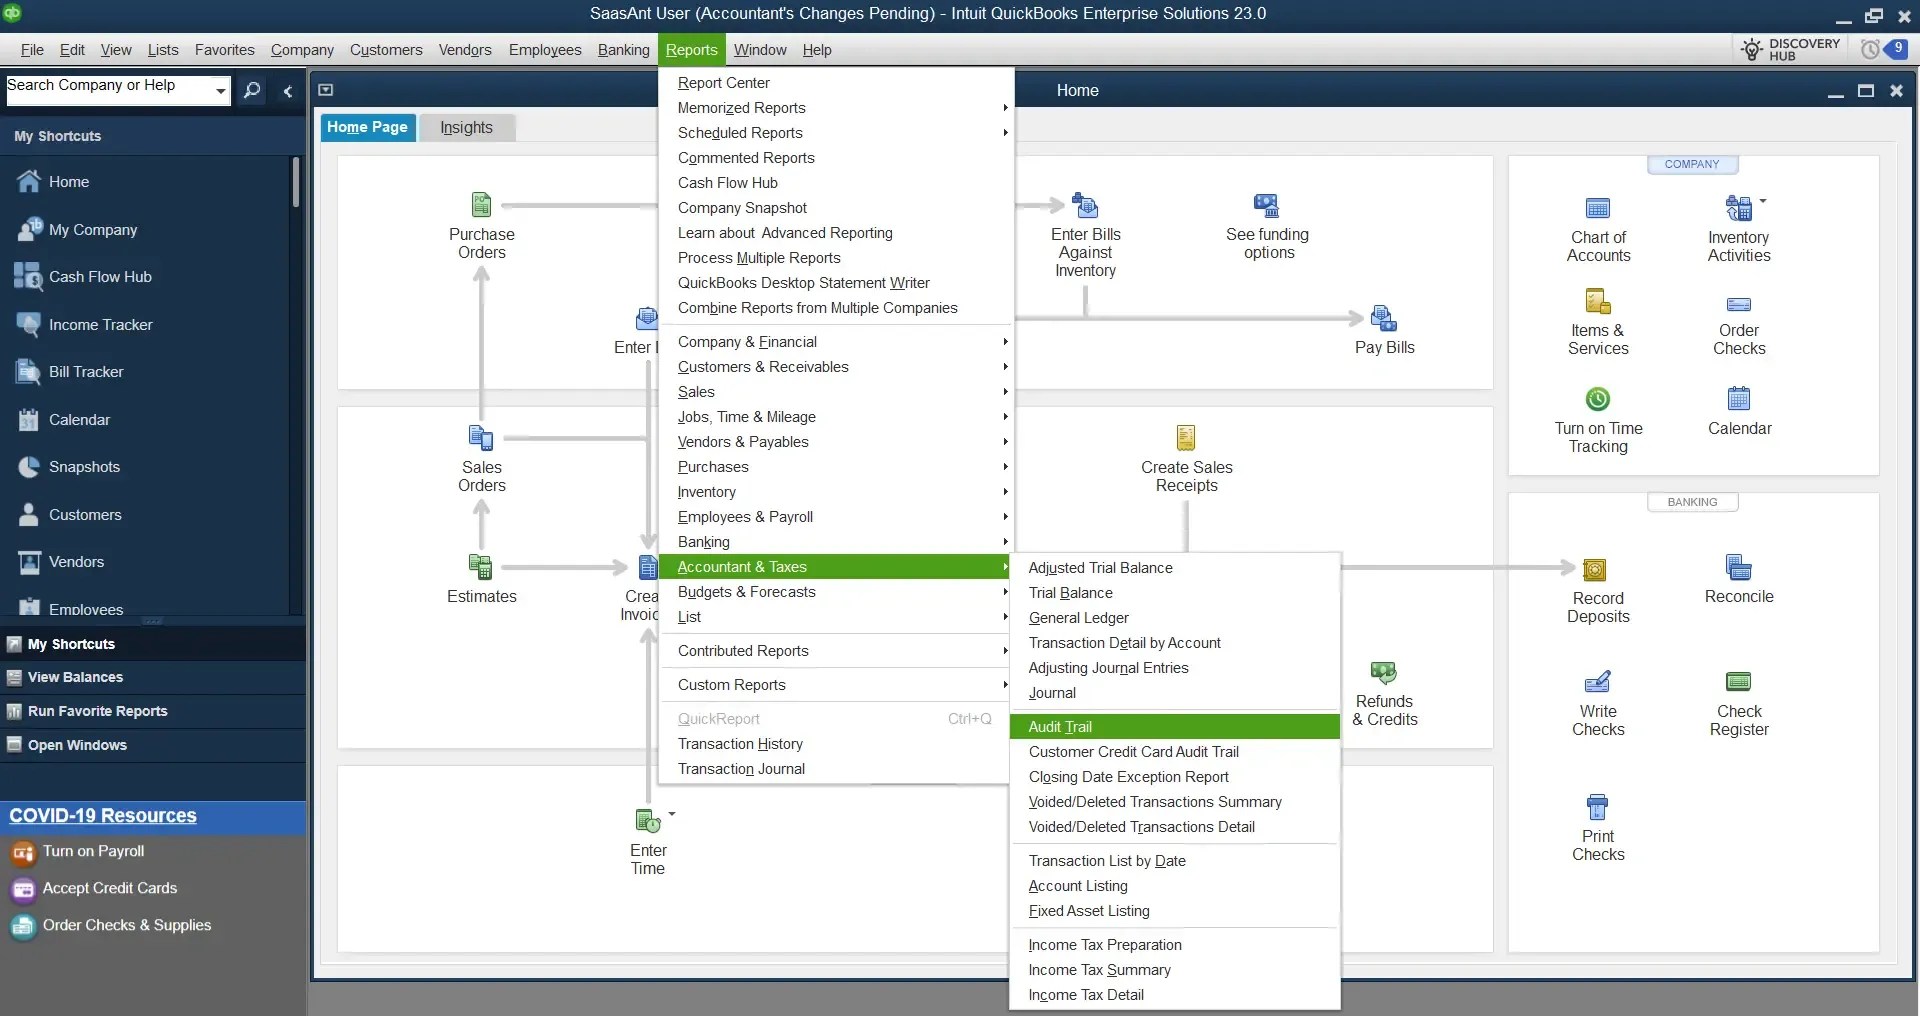Screen dimensions: 1920x1016
Task: Open COVID-19 Resources
Action: (x=103, y=815)
